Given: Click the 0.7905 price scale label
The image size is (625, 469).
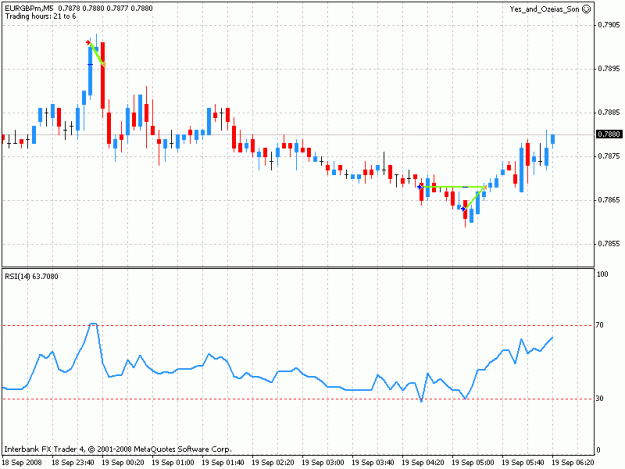Looking at the screenshot, I should (609, 25).
